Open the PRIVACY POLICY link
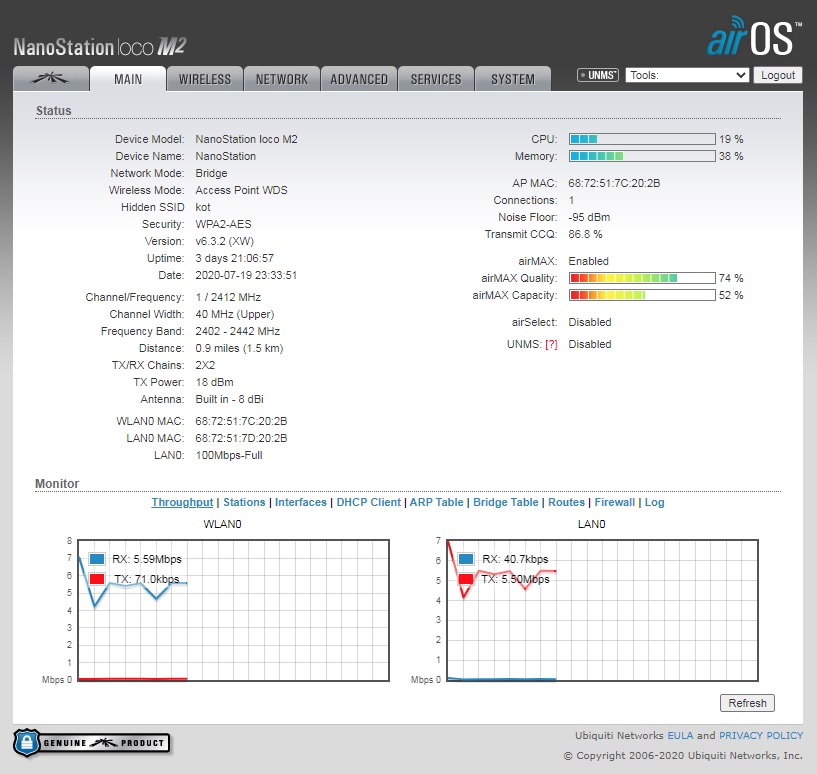Screen dimensions: 817x774 pos(761,735)
